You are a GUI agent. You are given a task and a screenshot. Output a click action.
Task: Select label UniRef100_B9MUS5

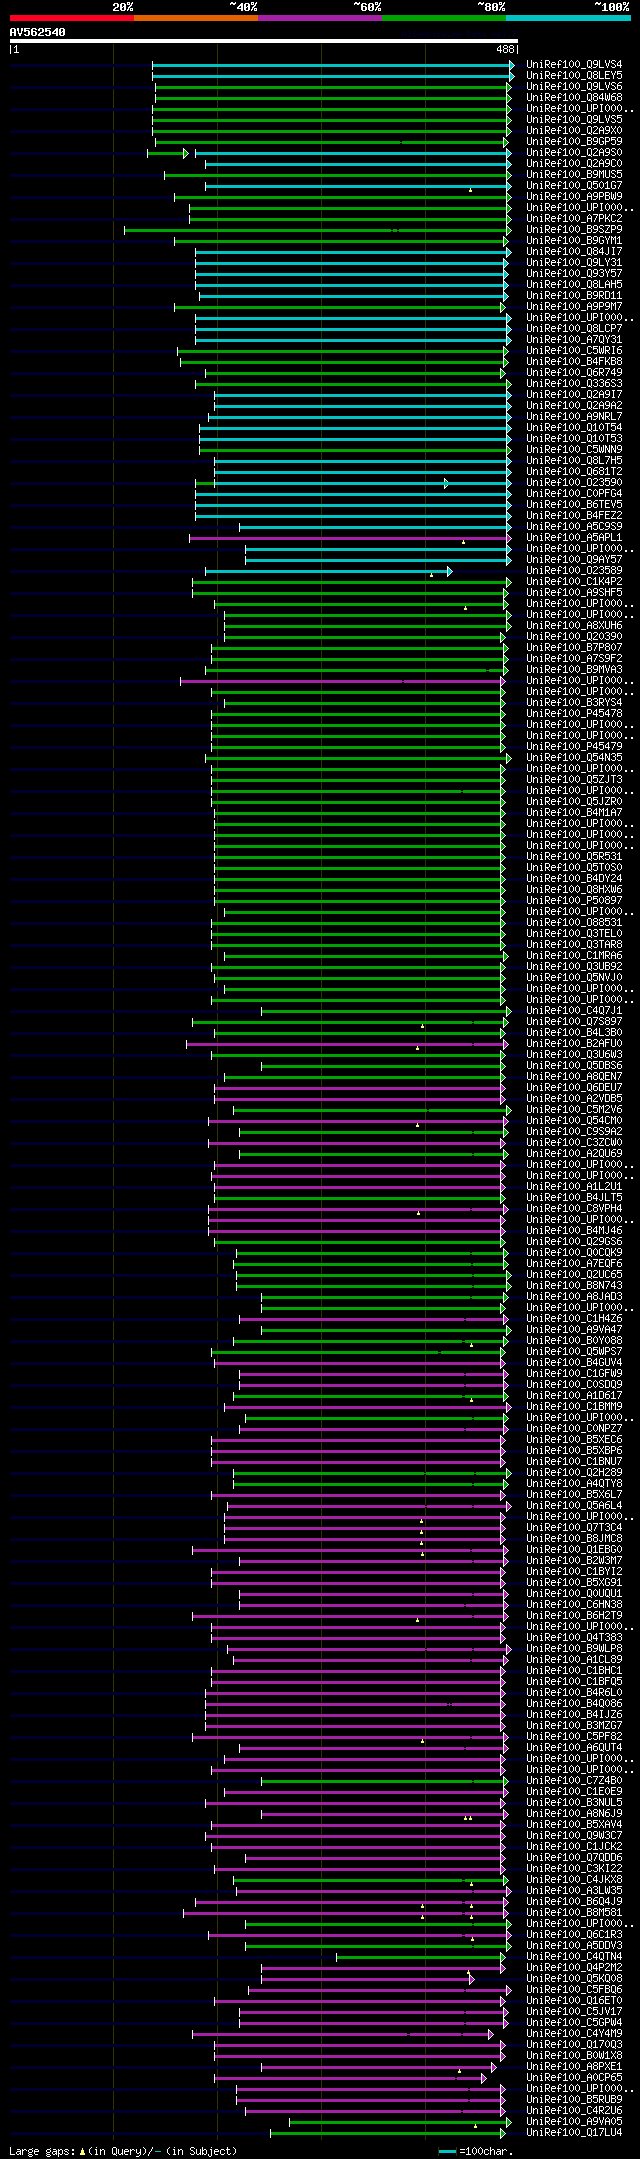[574, 175]
